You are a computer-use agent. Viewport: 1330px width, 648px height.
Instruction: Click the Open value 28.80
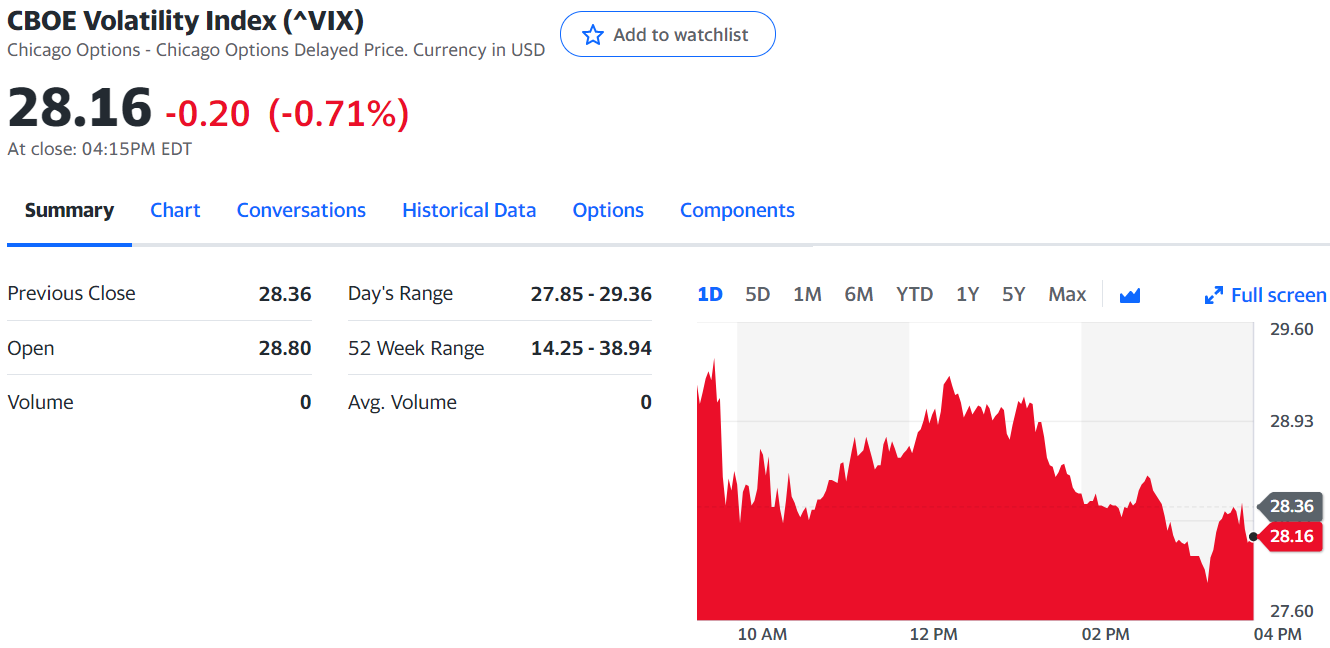(285, 348)
